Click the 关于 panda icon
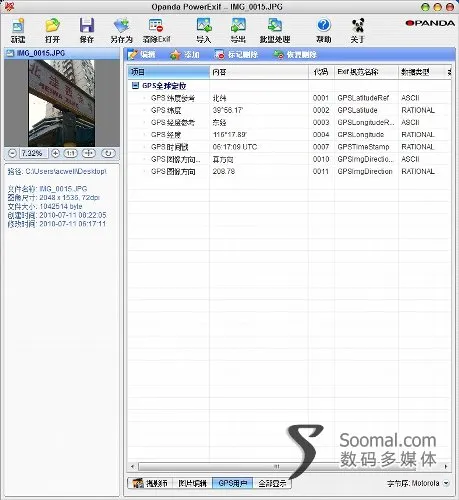Screen dimensions: 459x500 [358, 30]
